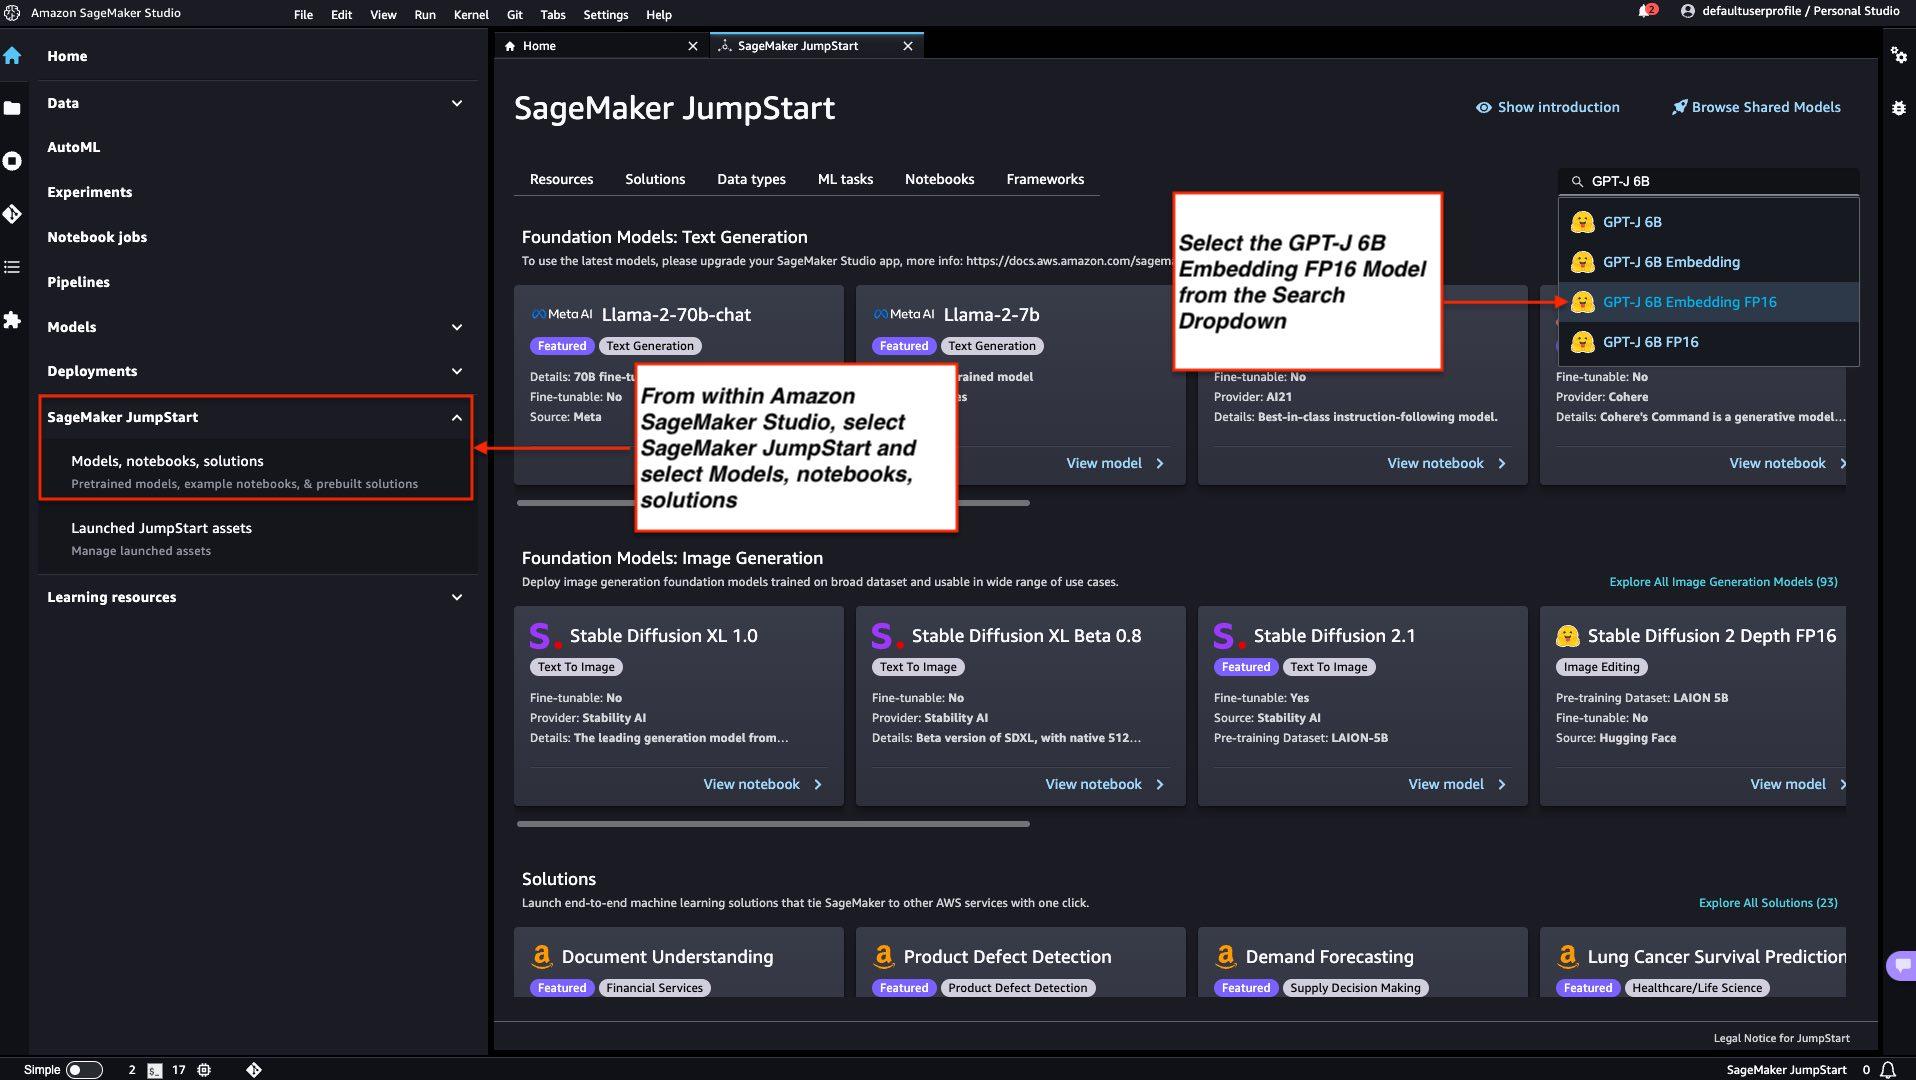Open Data types filter dropdown
Screen dimensions: 1916x1080
click(751, 179)
